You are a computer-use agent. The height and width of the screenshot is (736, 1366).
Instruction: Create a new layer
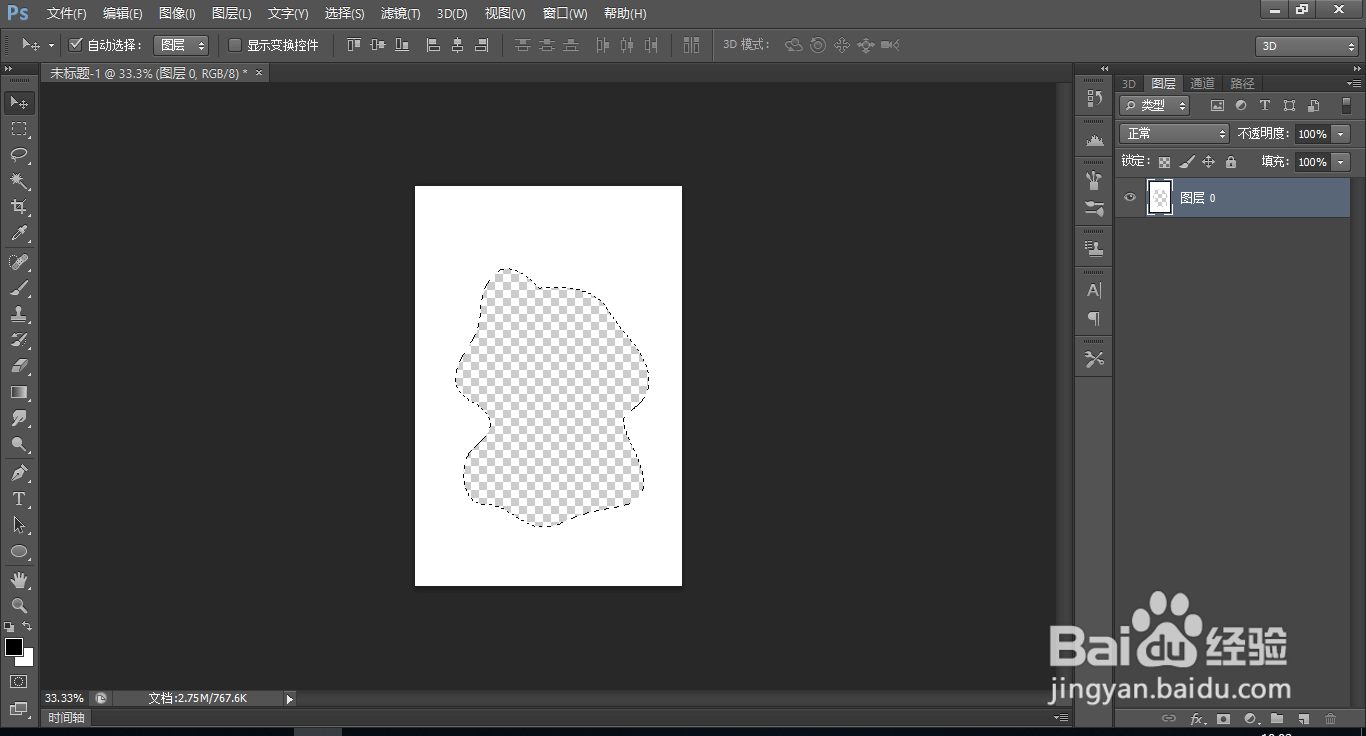(1304, 718)
